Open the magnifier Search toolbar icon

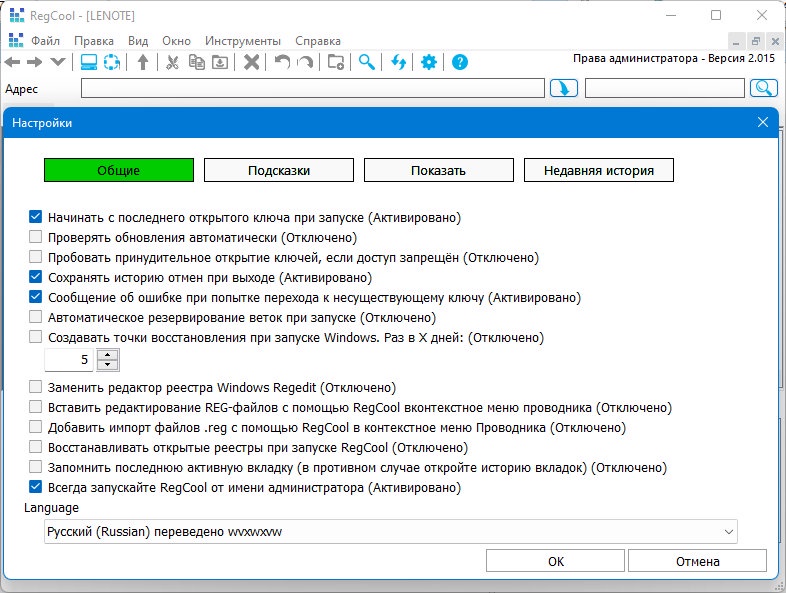(367, 63)
